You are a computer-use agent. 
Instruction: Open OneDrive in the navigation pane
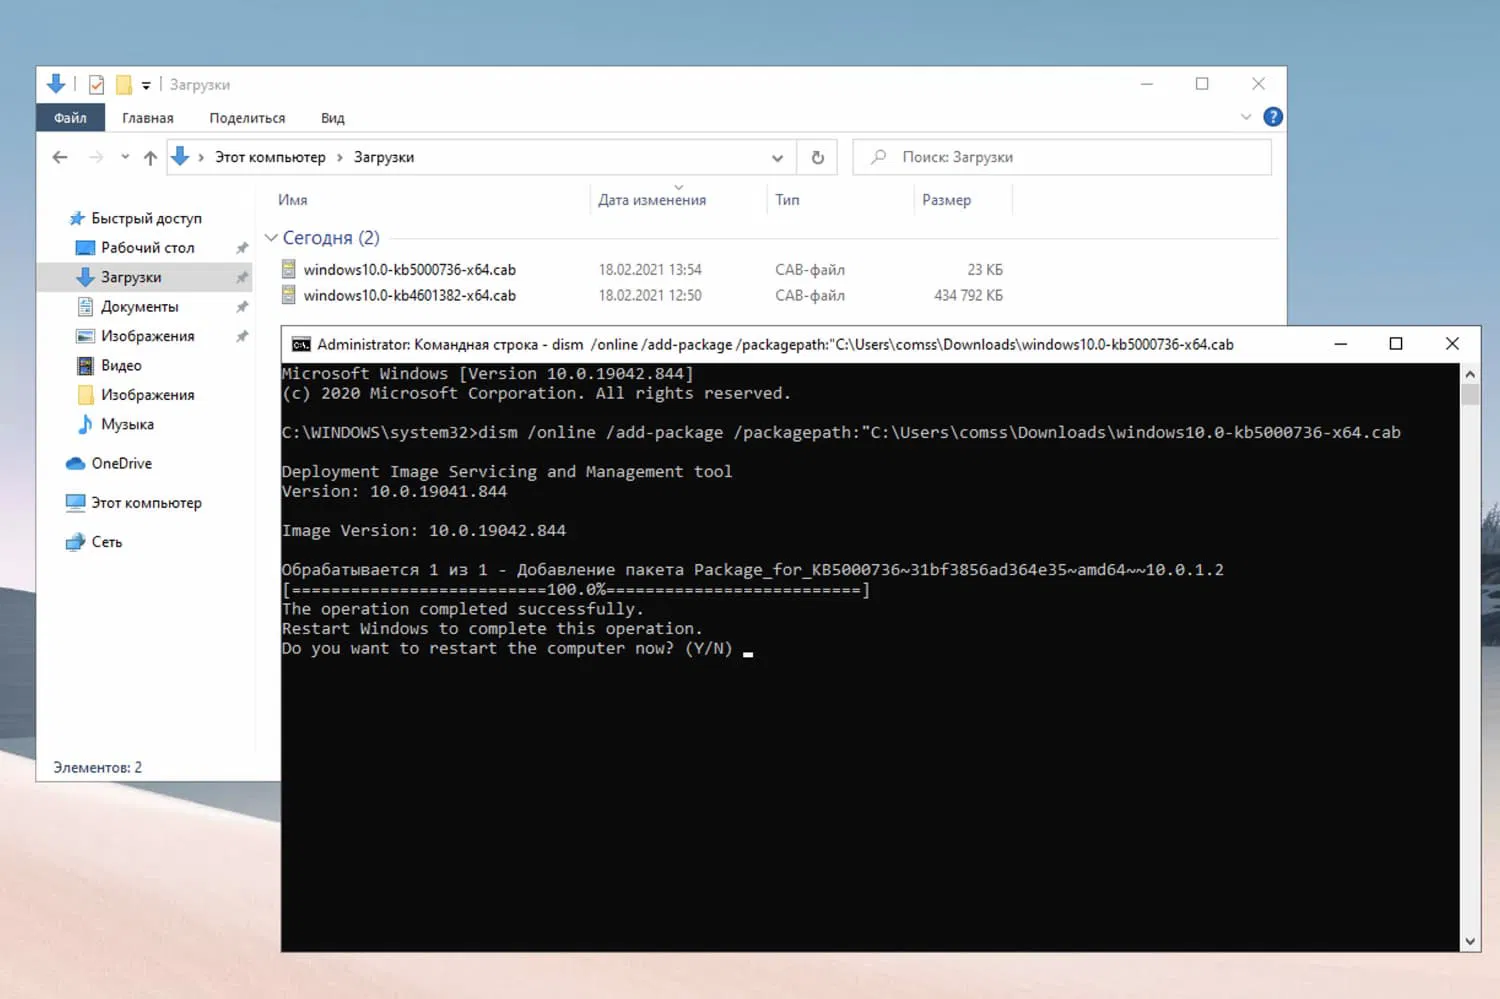coord(121,463)
